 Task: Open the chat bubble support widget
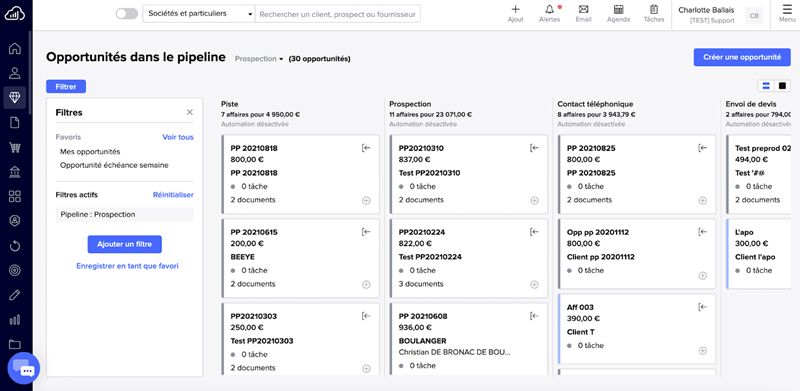(23, 368)
